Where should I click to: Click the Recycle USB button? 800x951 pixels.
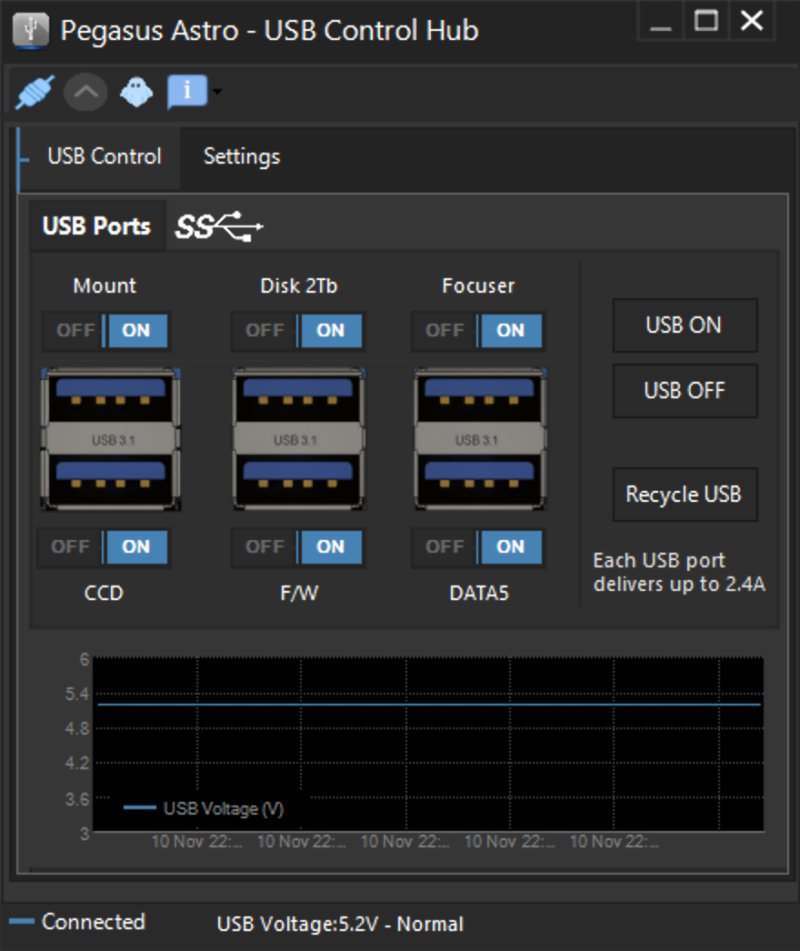(x=685, y=494)
